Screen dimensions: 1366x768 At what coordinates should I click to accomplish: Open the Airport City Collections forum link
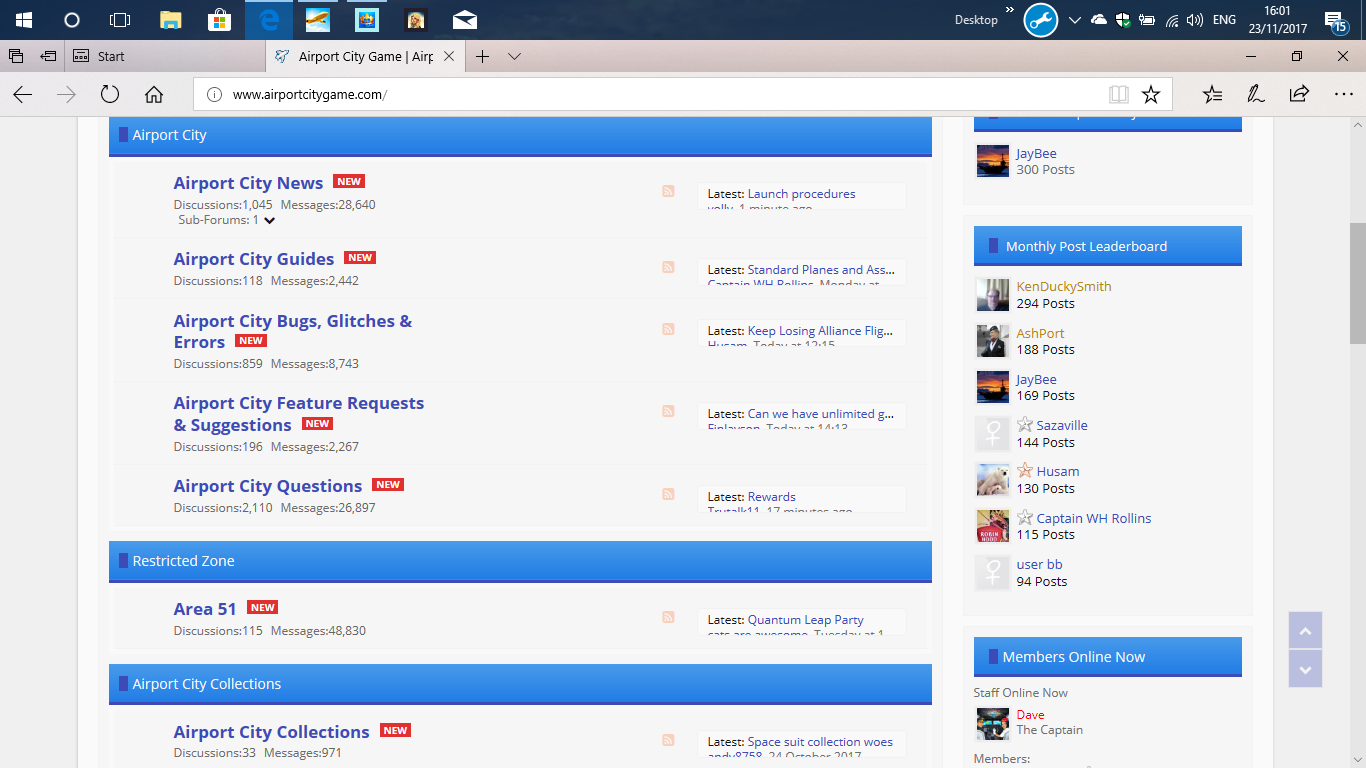pos(272,732)
